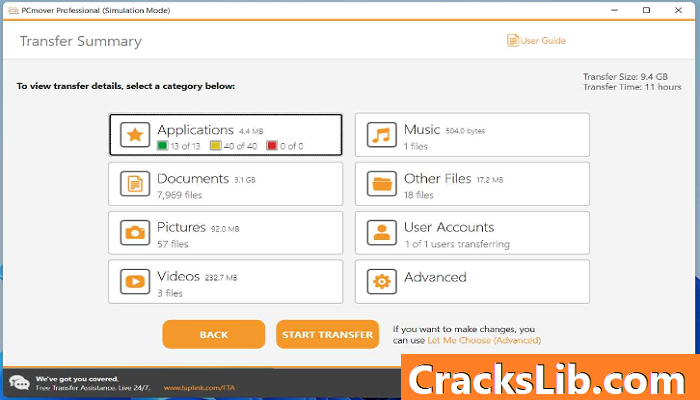Click the Music note icon
The height and width of the screenshot is (400, 700).
(x=382, y=134)
